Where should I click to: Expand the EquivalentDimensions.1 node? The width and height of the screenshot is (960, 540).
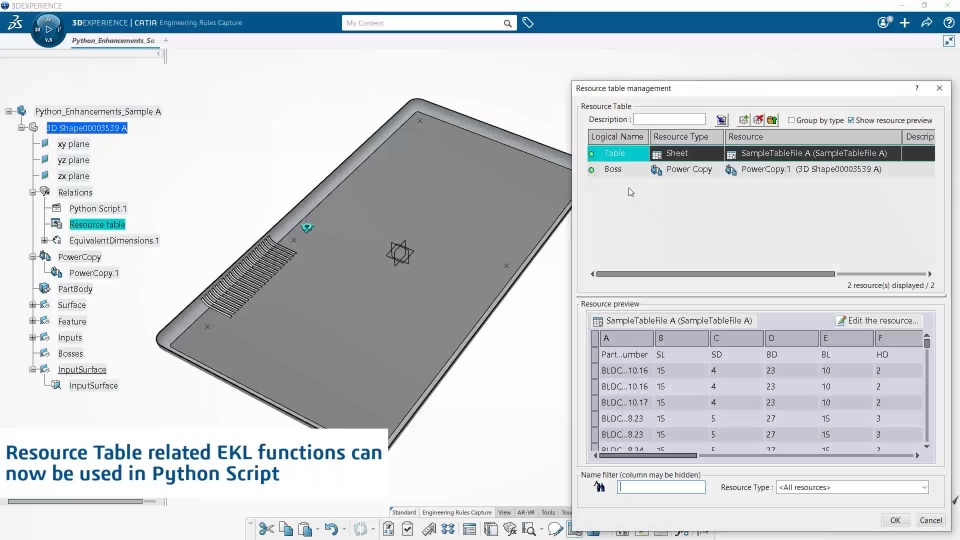coord(44,241)
